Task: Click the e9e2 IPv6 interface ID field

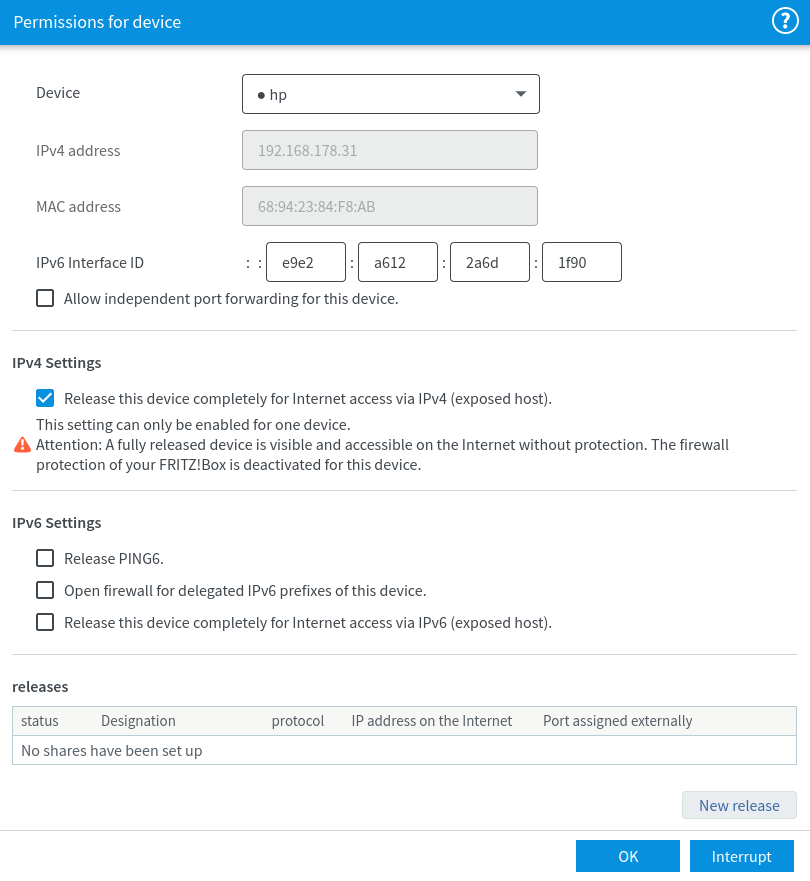Action: [x=306, y=263]
